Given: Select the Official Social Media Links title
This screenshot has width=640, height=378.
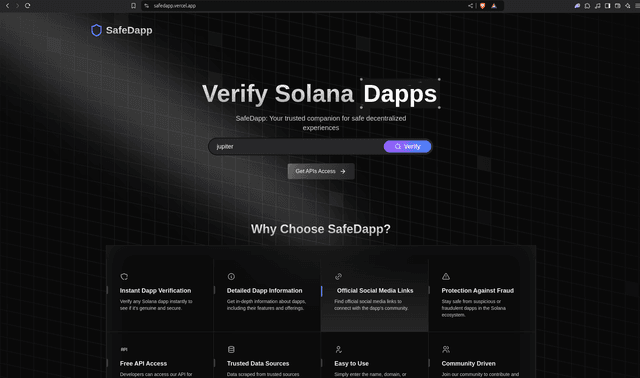Looking at the screenshot, I should pos(375,291).
